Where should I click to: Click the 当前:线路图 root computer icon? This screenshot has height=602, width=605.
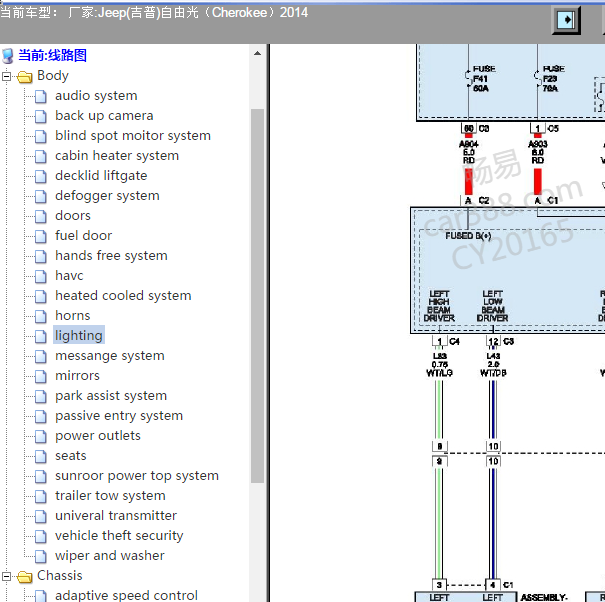(7, 56)
